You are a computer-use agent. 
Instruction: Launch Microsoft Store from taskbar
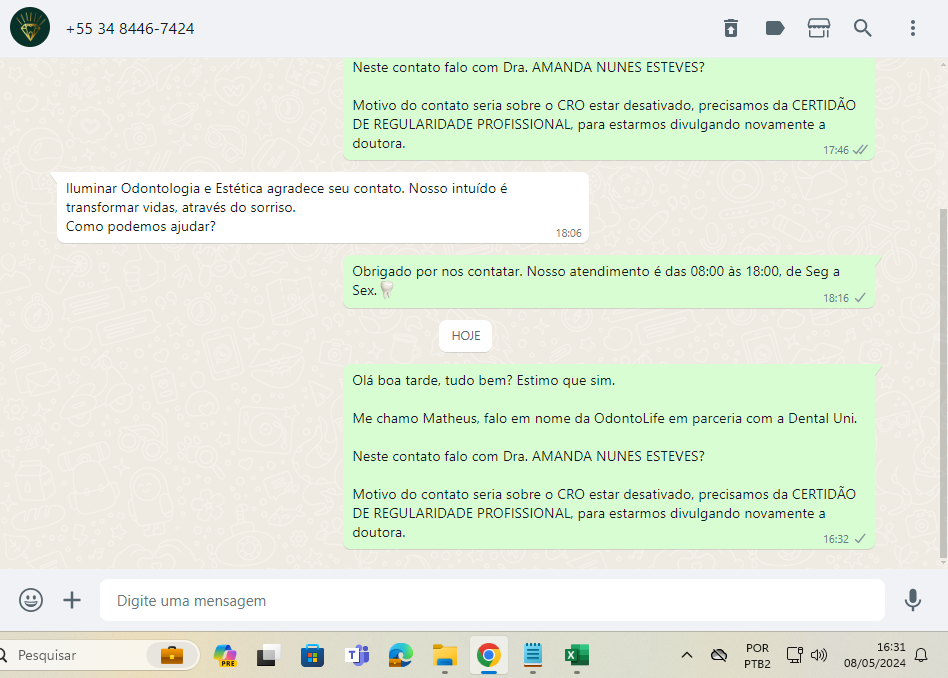point(313,655)
